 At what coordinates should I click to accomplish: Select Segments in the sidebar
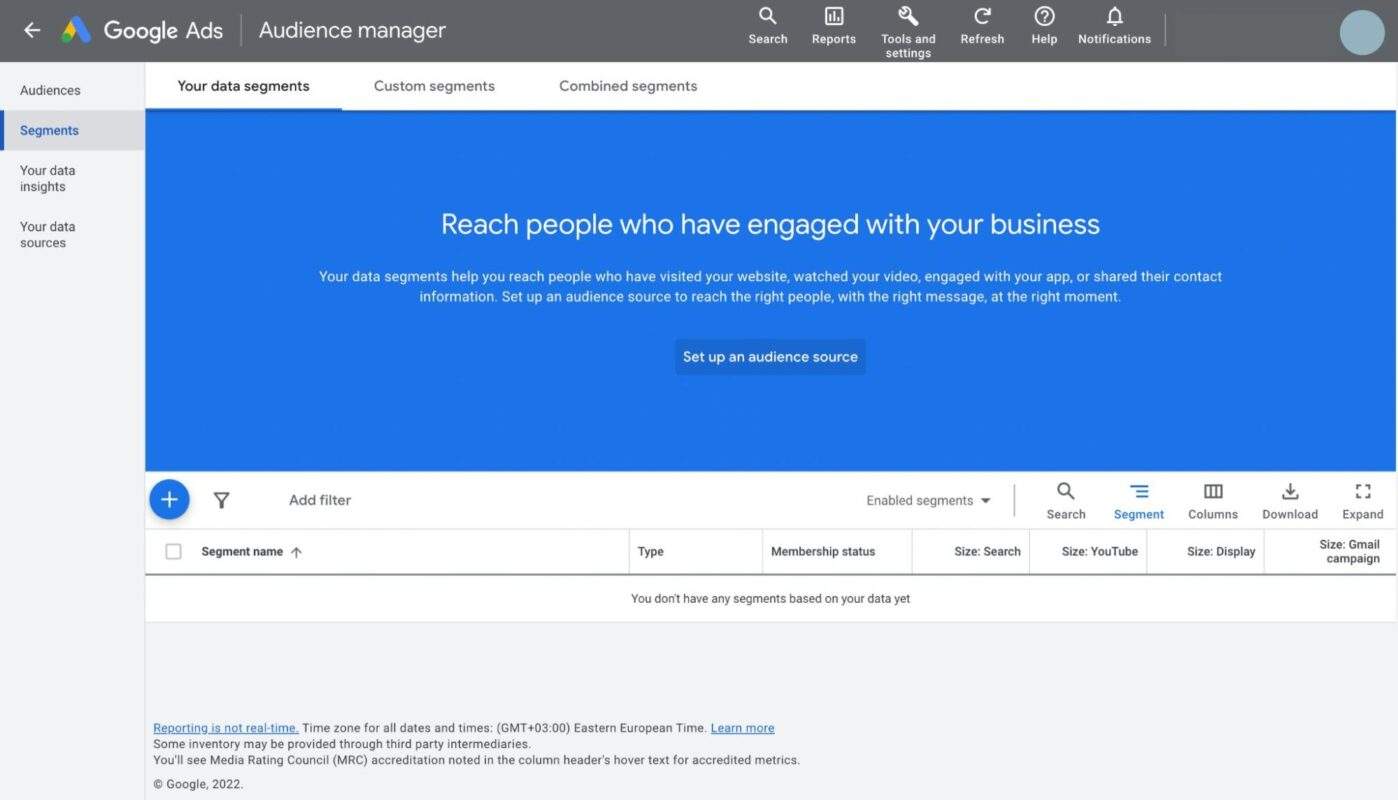pos(72,130)
